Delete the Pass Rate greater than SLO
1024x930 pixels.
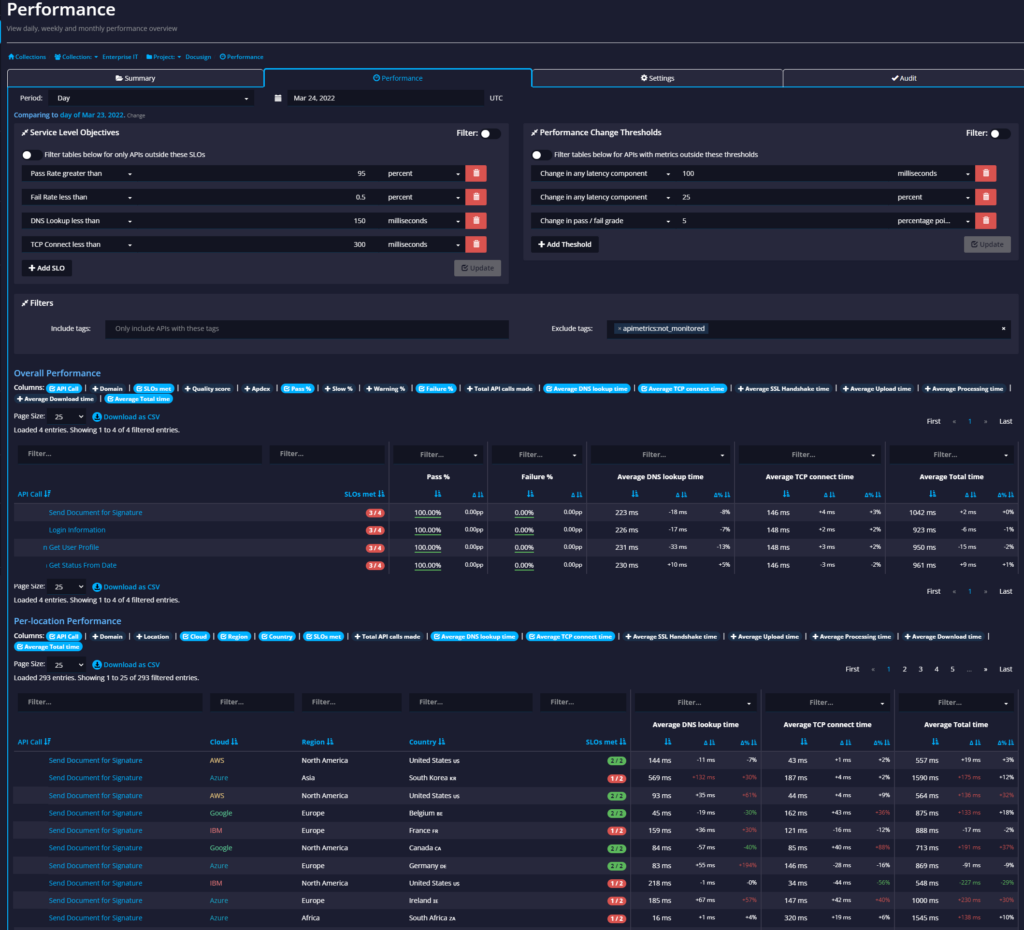pos(476,173)
